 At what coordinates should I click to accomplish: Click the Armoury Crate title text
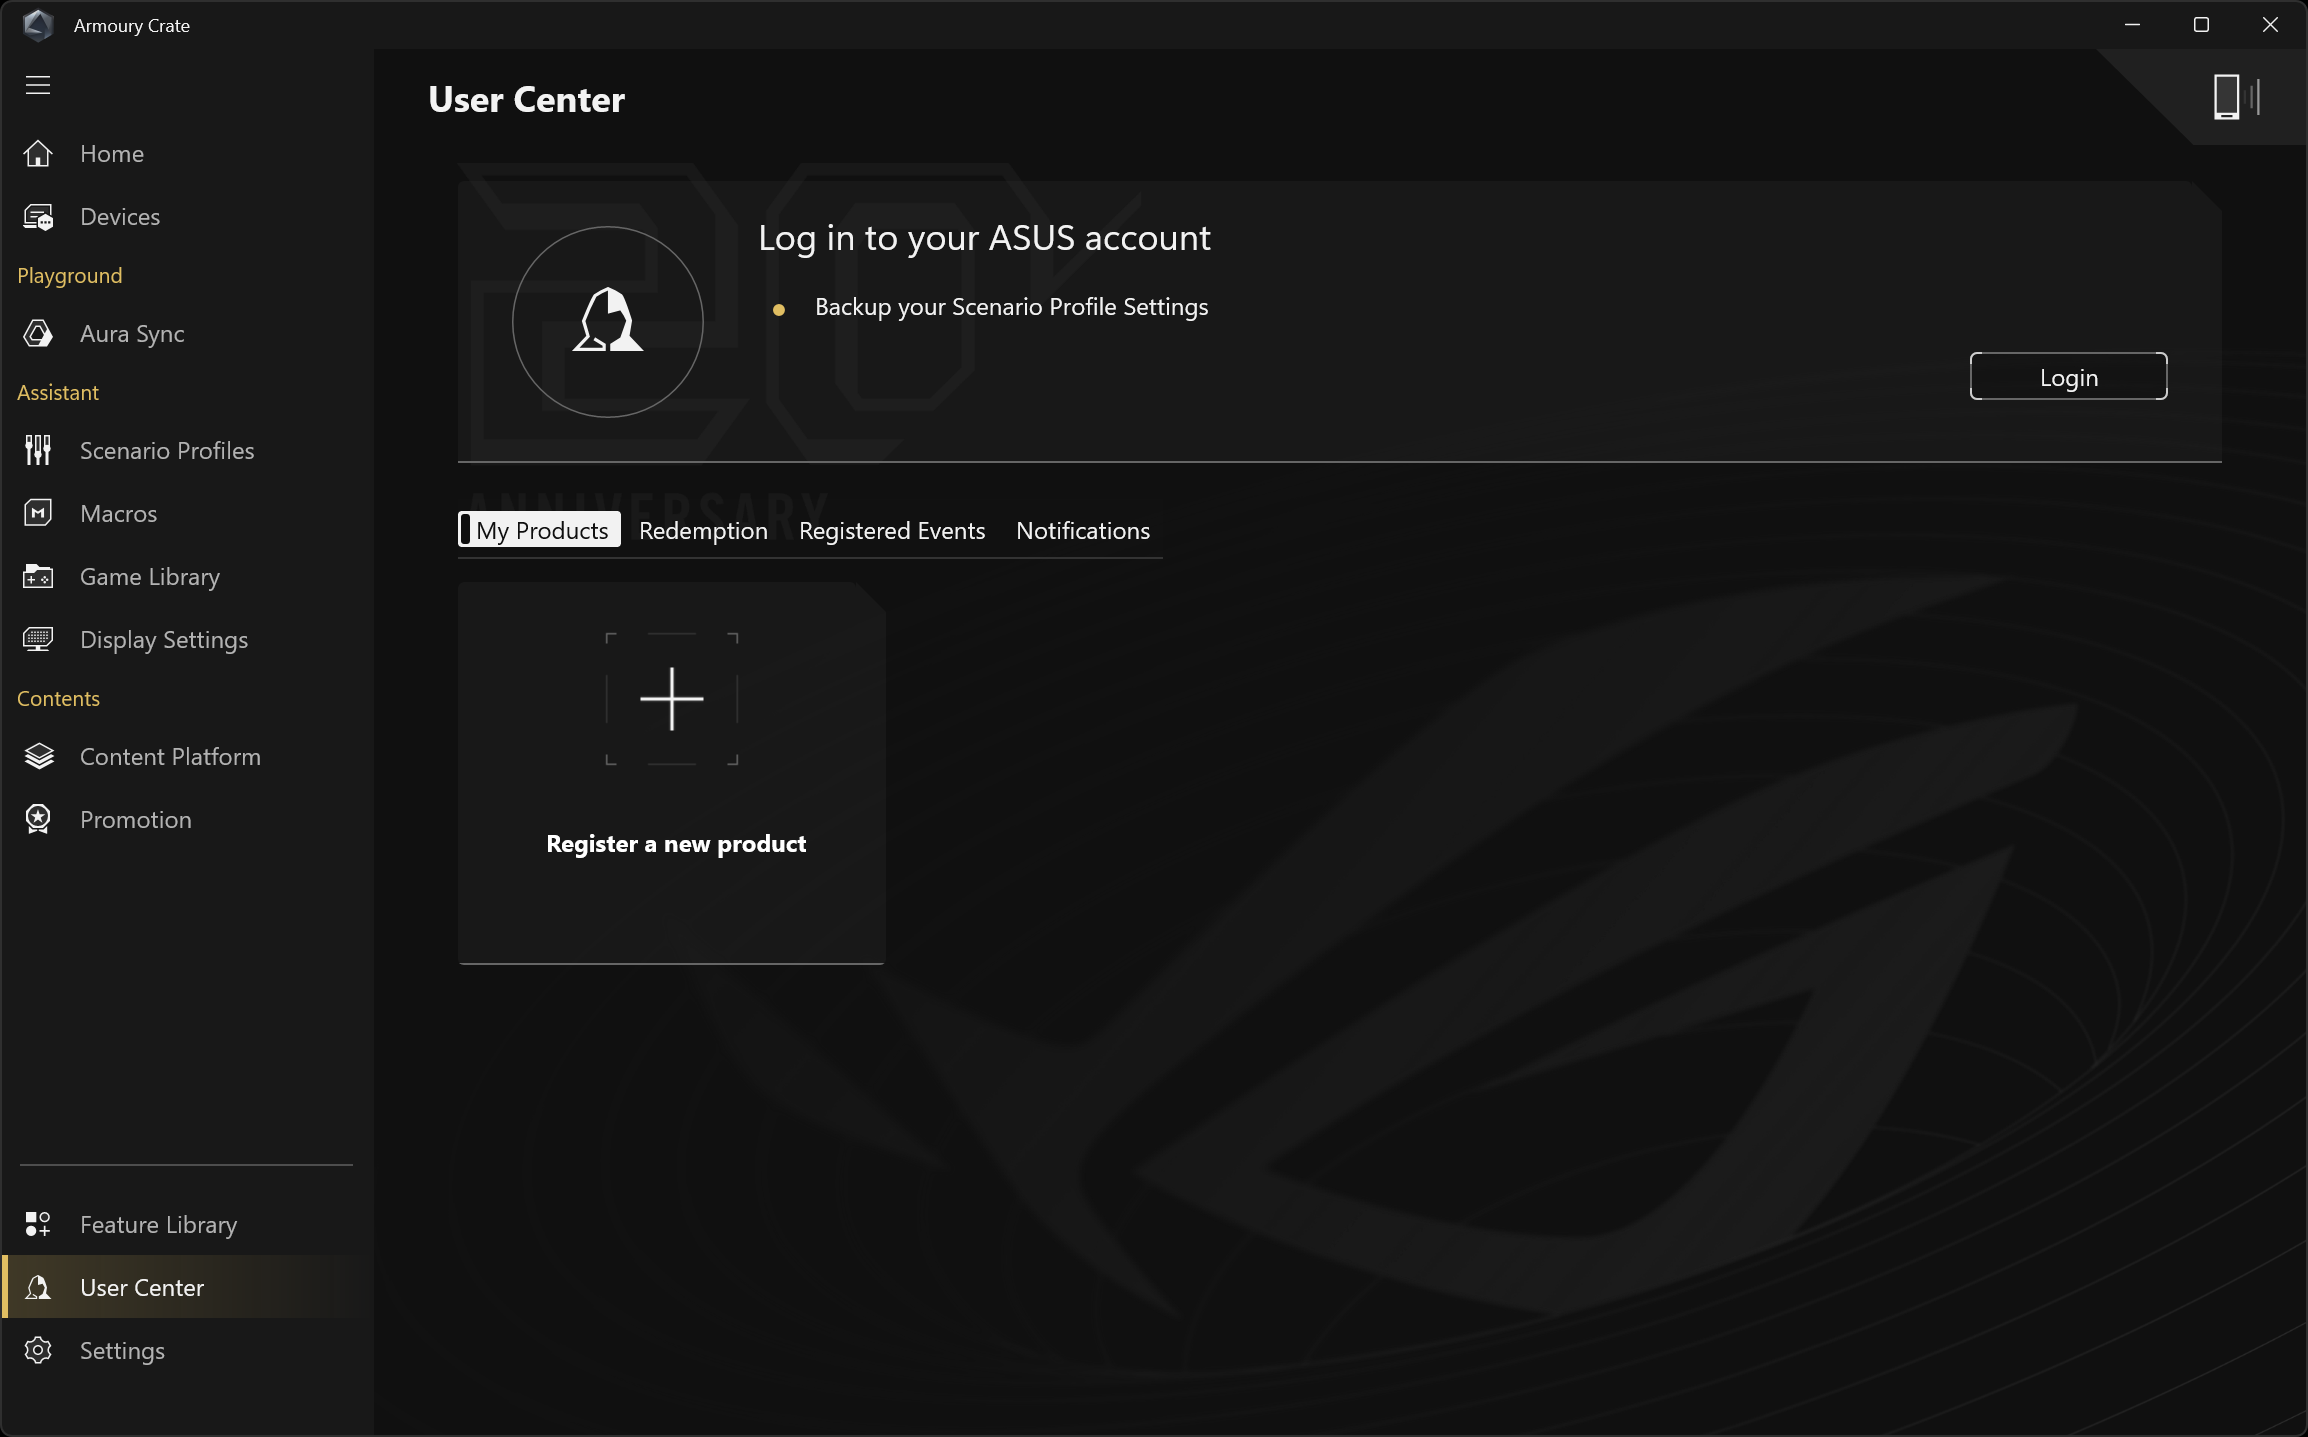[131, 26]
